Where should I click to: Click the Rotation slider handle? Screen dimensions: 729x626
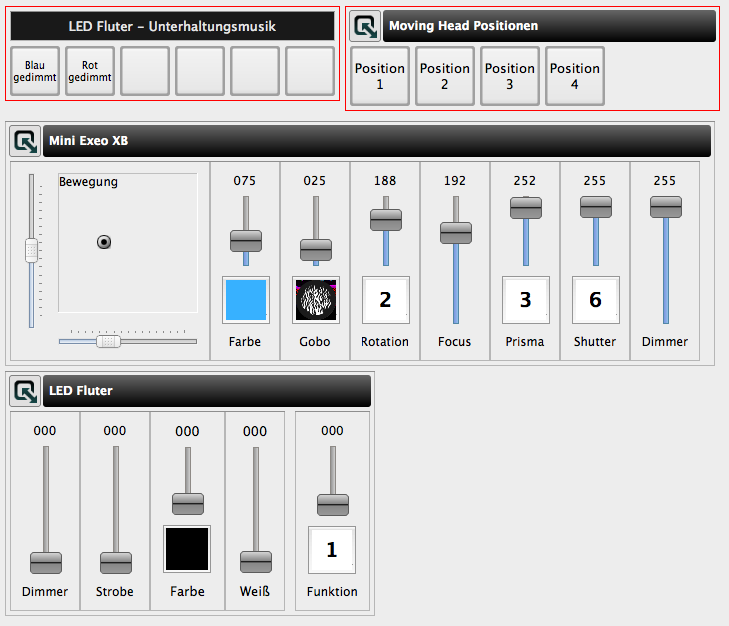point(386,220)
